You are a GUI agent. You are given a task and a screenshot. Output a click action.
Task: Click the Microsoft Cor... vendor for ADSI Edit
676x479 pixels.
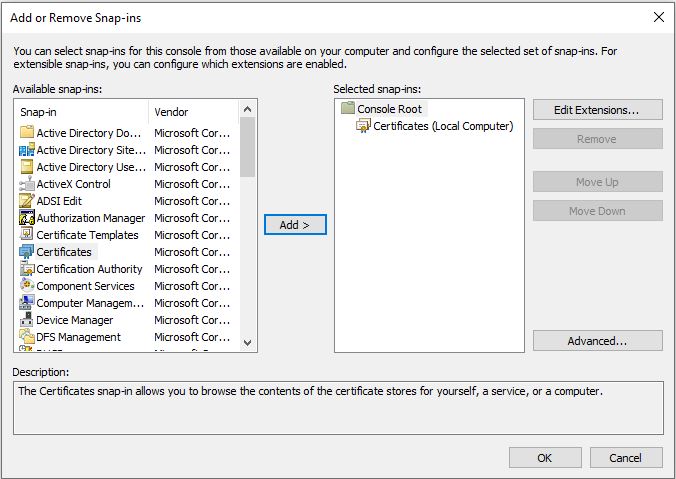[192, 201]
